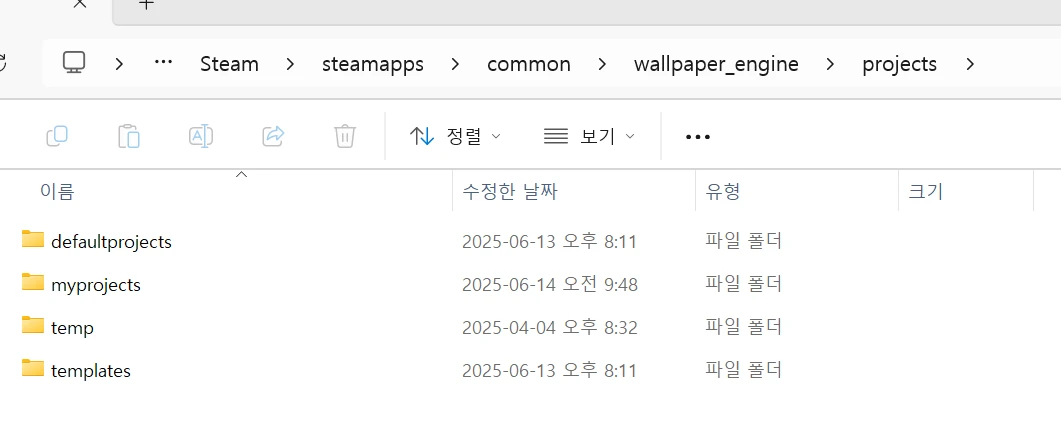Expand chevron after projects in address bar
This screenshot has height=442, width=1061.
pyautogui.click(x=969, y=64)
